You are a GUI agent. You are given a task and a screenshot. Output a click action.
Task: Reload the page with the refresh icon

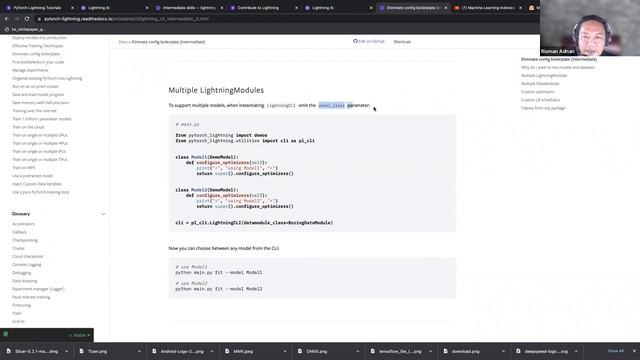point(27,19)
